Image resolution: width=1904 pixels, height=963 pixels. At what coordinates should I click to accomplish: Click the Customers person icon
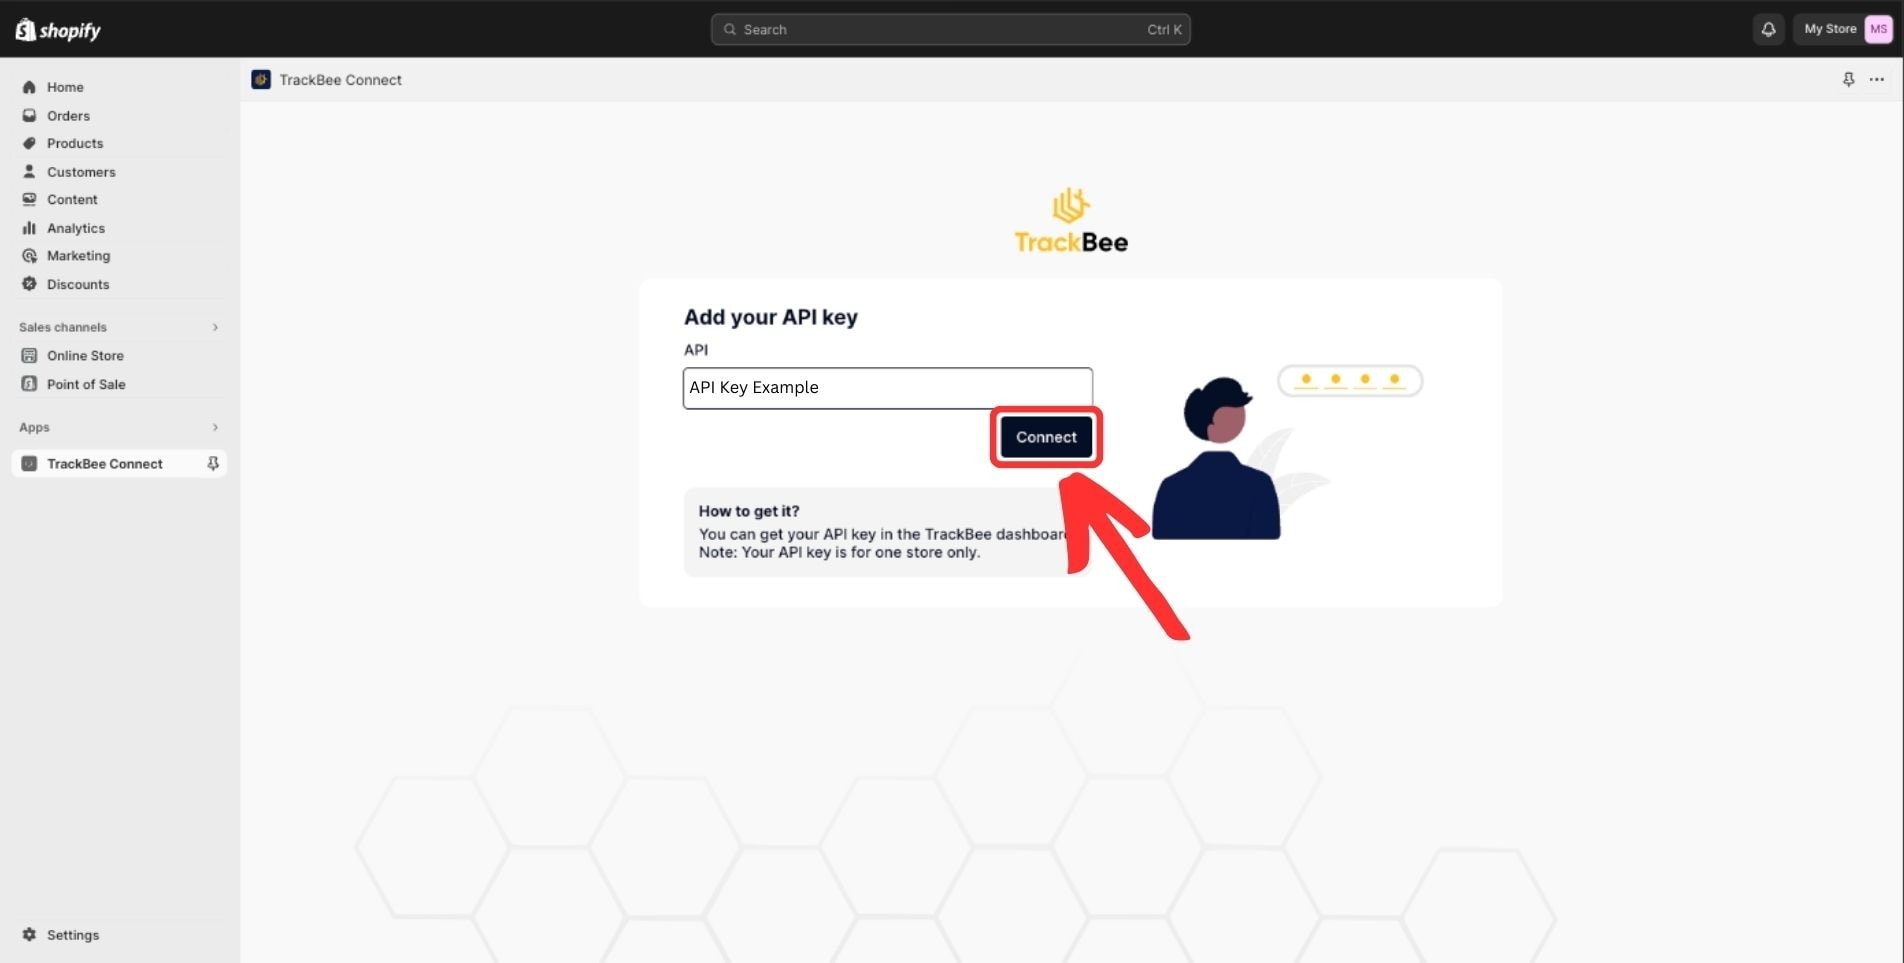(x=29, y=172)
